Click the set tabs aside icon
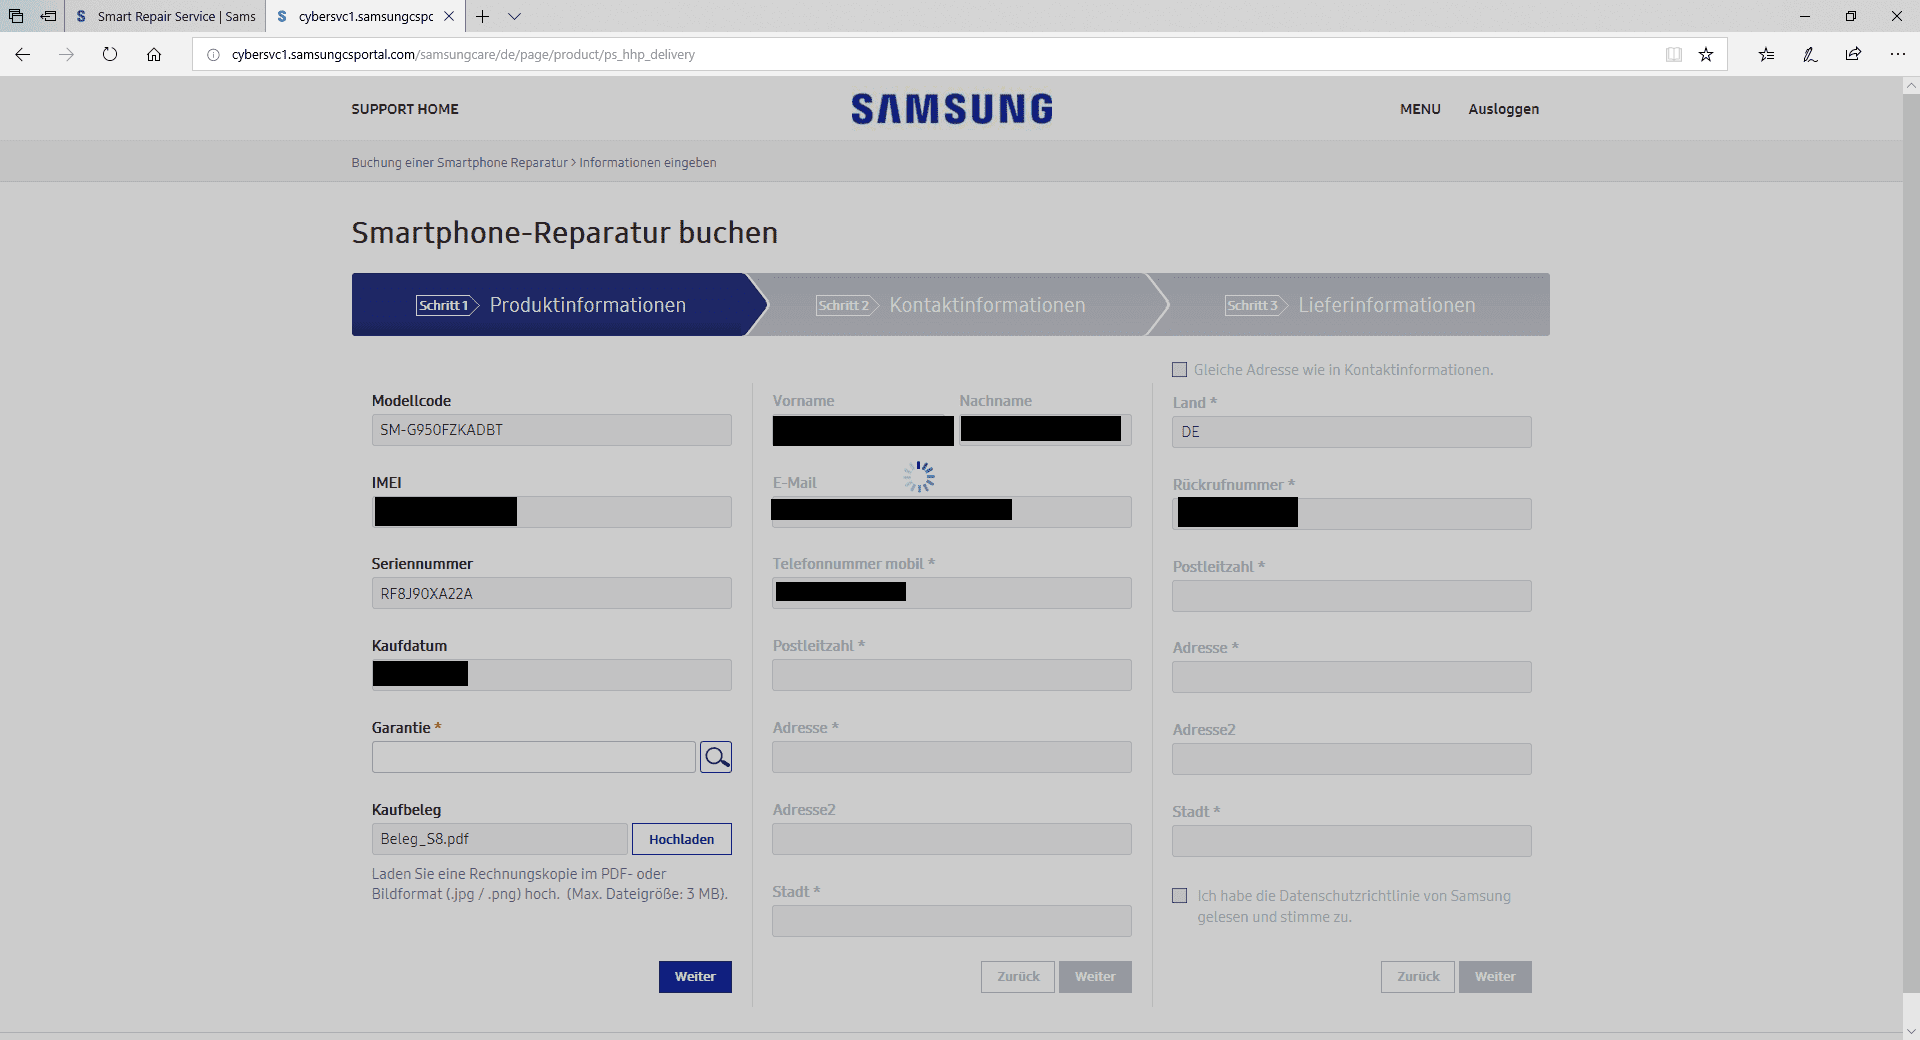This screenshot has width=1920, height=1040. tap(48, 16)
